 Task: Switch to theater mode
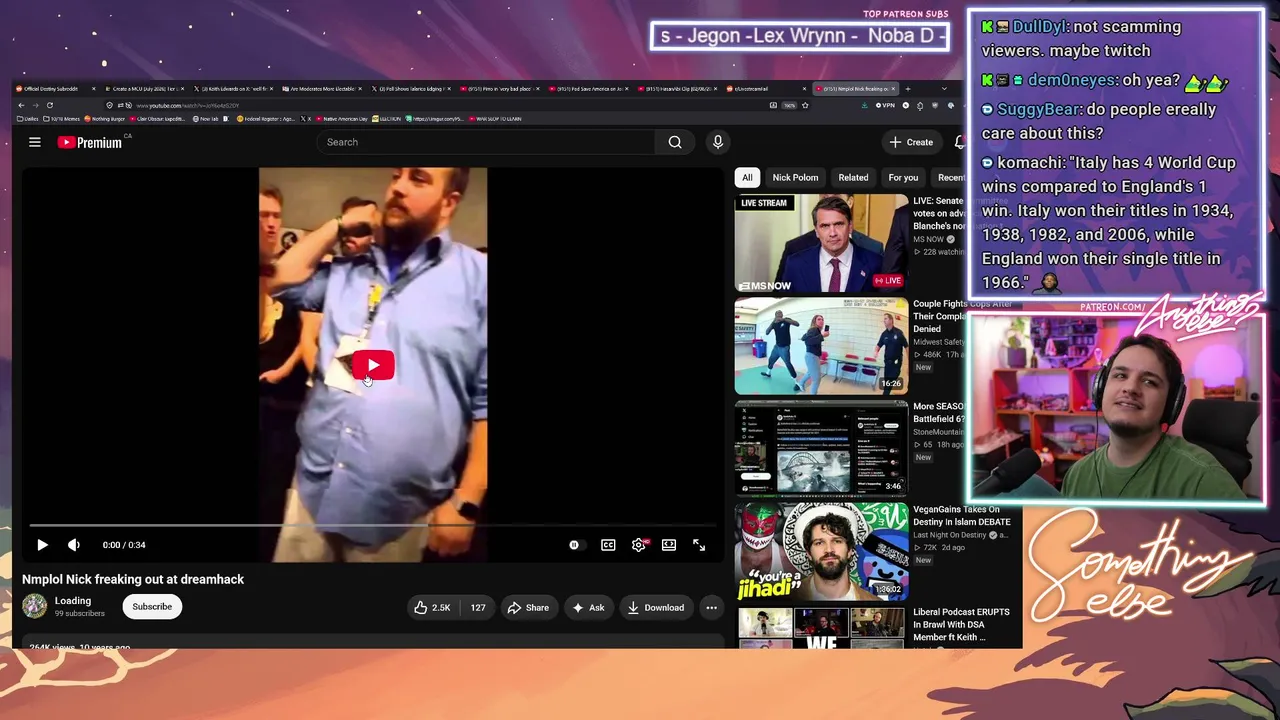(x=669, y=545)
